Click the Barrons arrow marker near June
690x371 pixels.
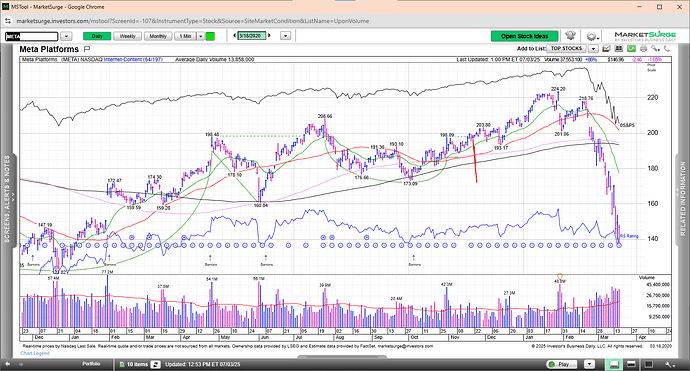(x=266, y=257)
